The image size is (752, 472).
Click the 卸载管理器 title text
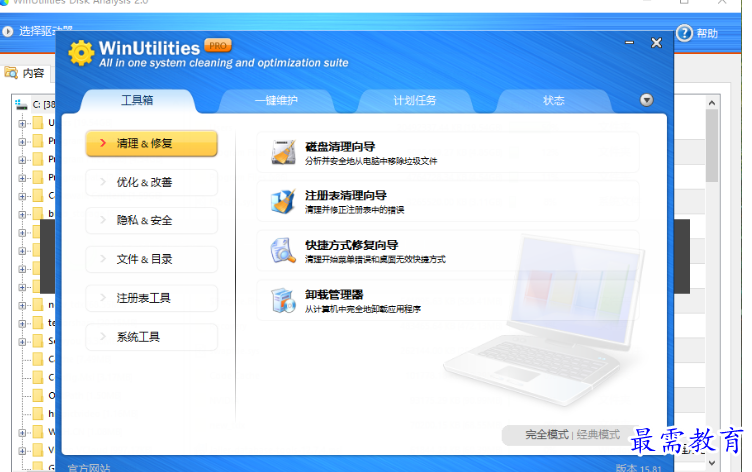[334, 295]
